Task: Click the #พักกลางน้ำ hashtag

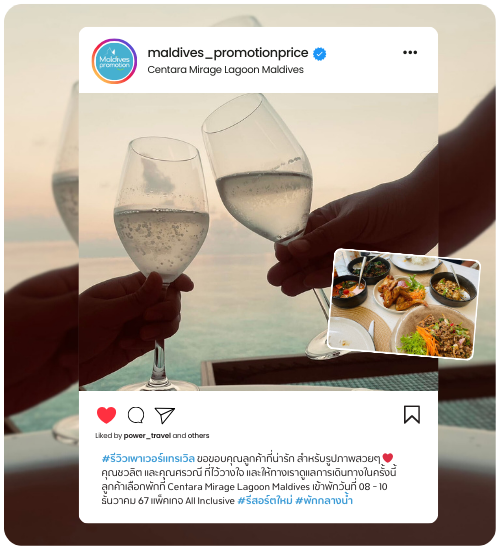Action: [x=324, y=500]
